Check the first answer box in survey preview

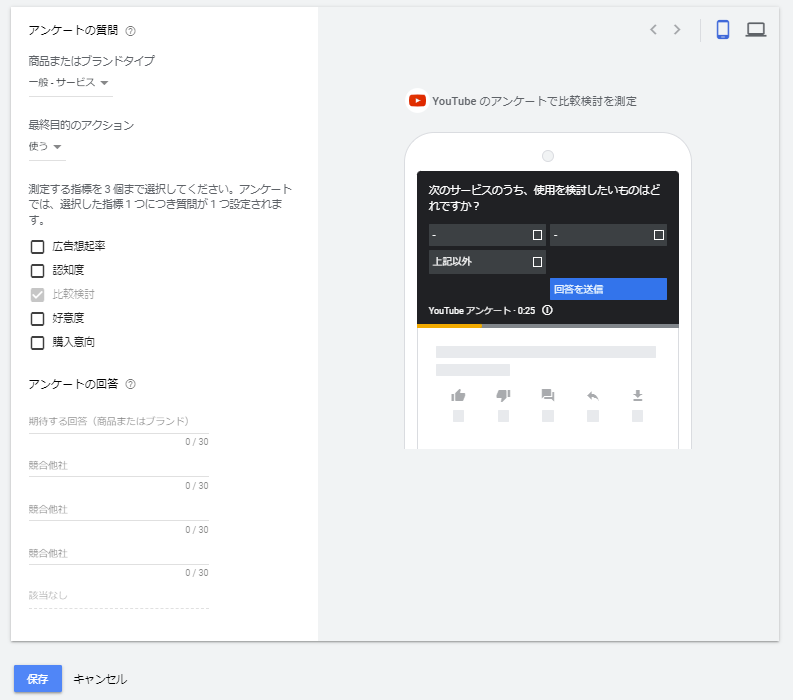(x=537, y=235)
